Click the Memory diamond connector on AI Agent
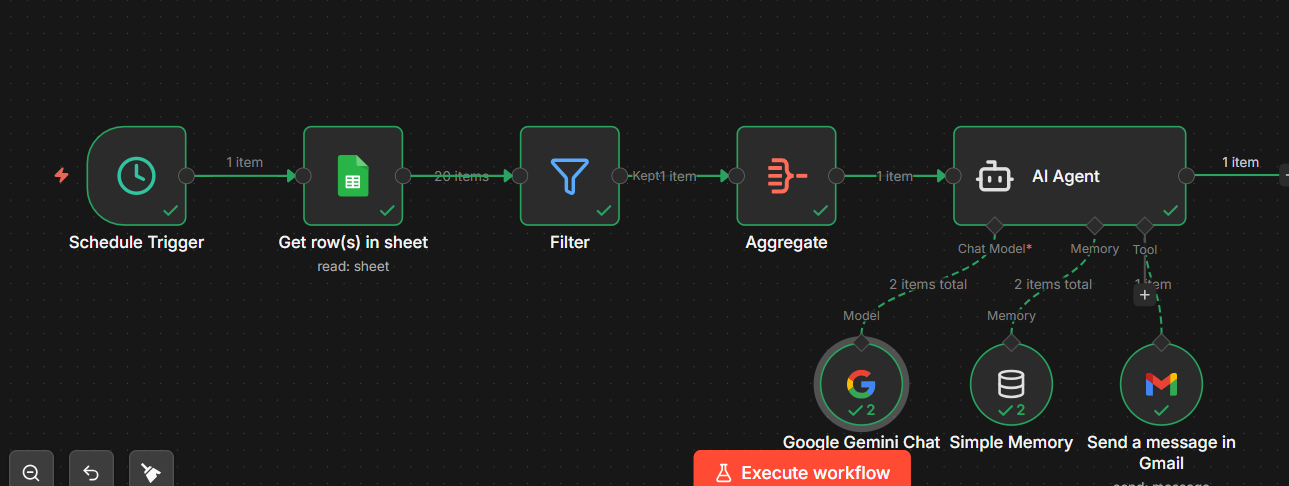Screen dimensions: 1289x486 (x=1095, y=226)
